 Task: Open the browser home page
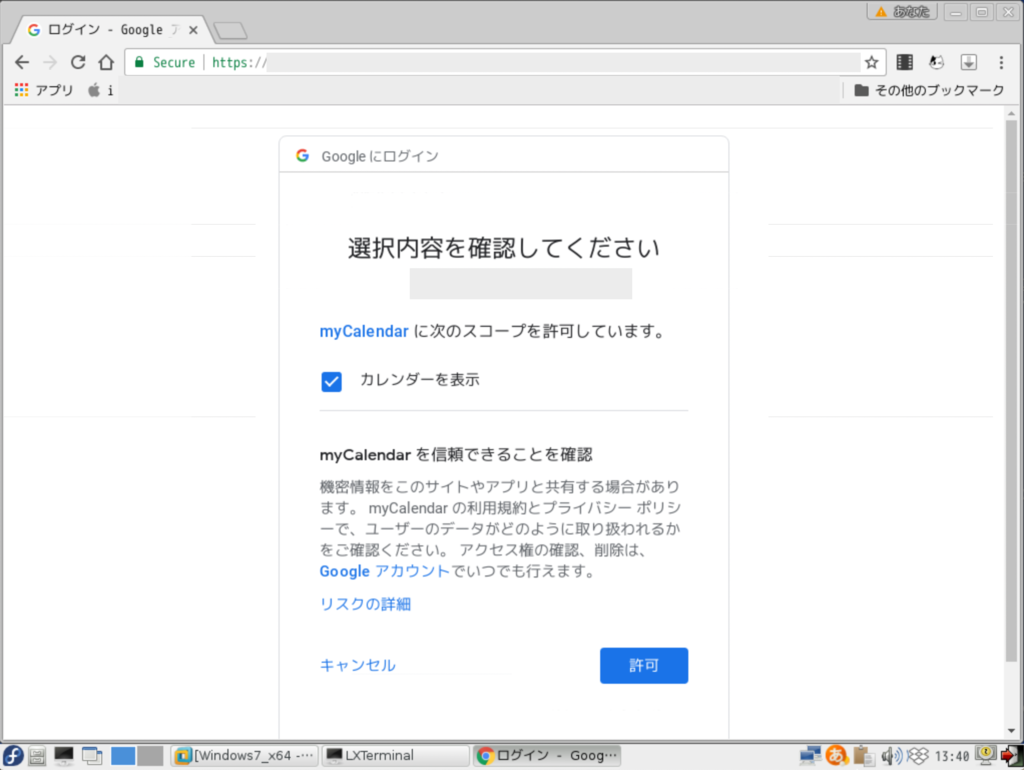106,62
